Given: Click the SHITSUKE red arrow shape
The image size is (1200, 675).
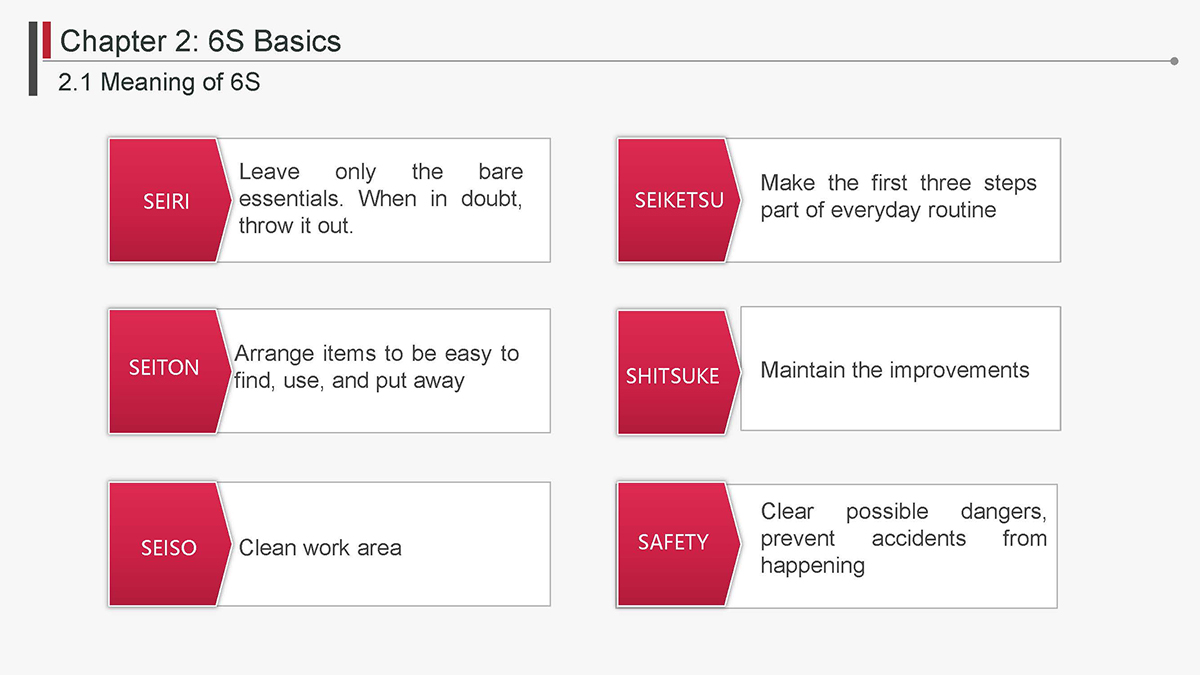Looking at the screenshot, I should click(673, 375).
